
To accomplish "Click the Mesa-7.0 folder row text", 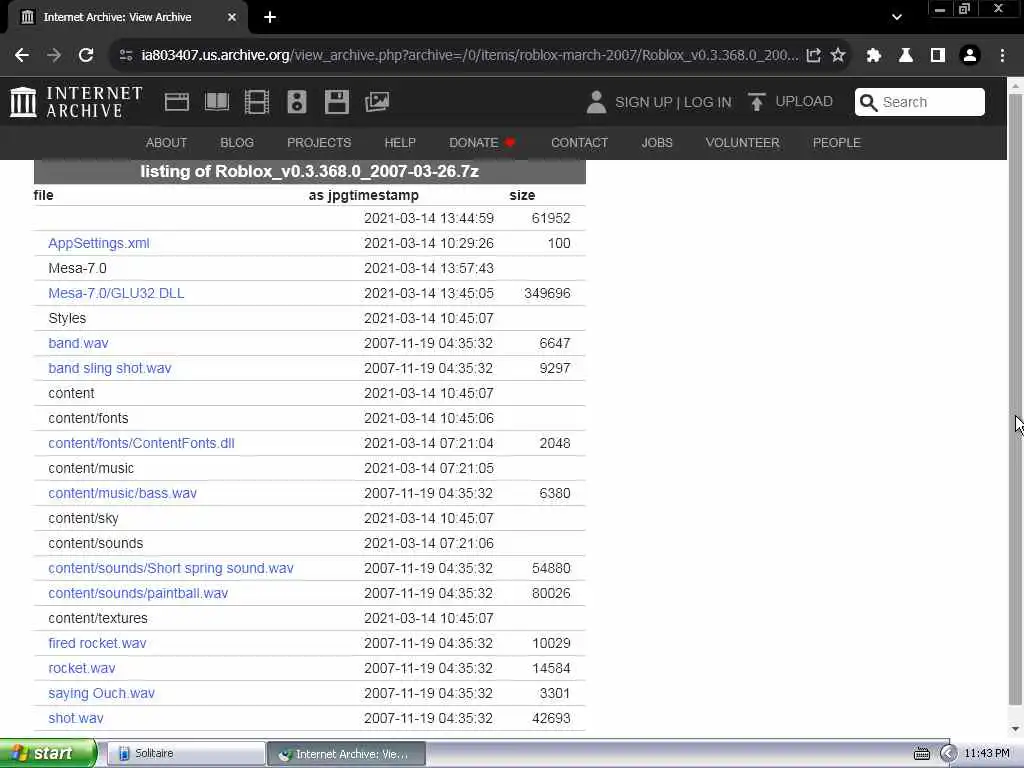I will click(77, 268).
